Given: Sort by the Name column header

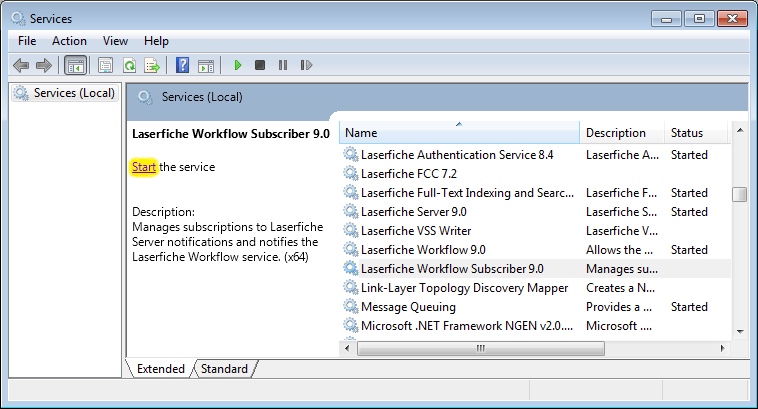Looking at the screenshot, I should [x=459, y=133].
